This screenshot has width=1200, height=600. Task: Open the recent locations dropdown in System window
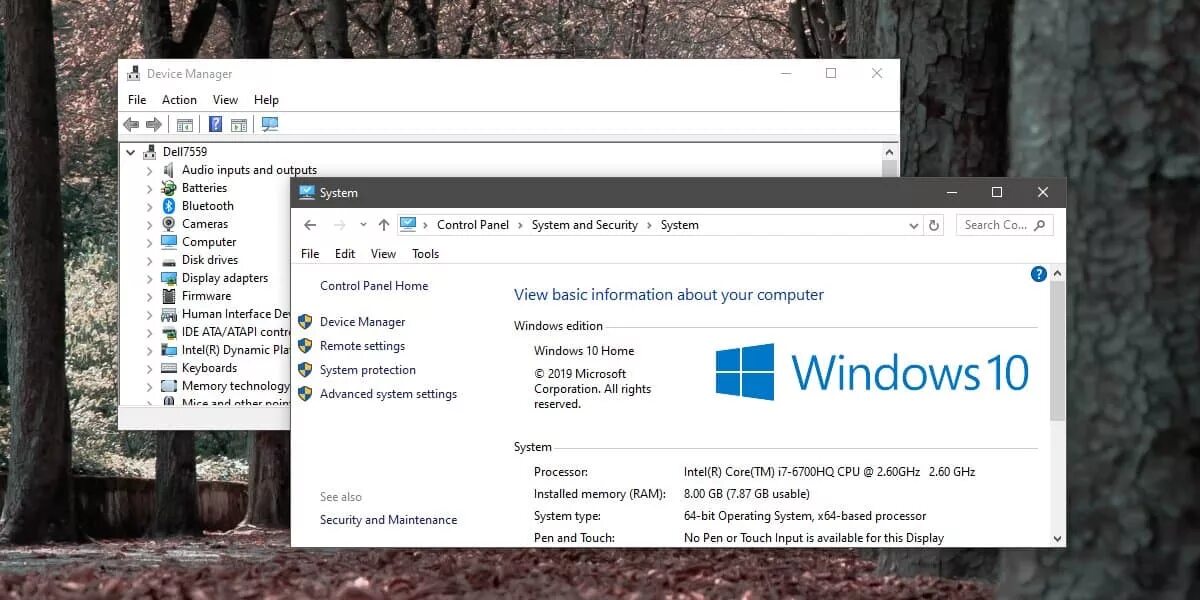click(x=363, y=225)
